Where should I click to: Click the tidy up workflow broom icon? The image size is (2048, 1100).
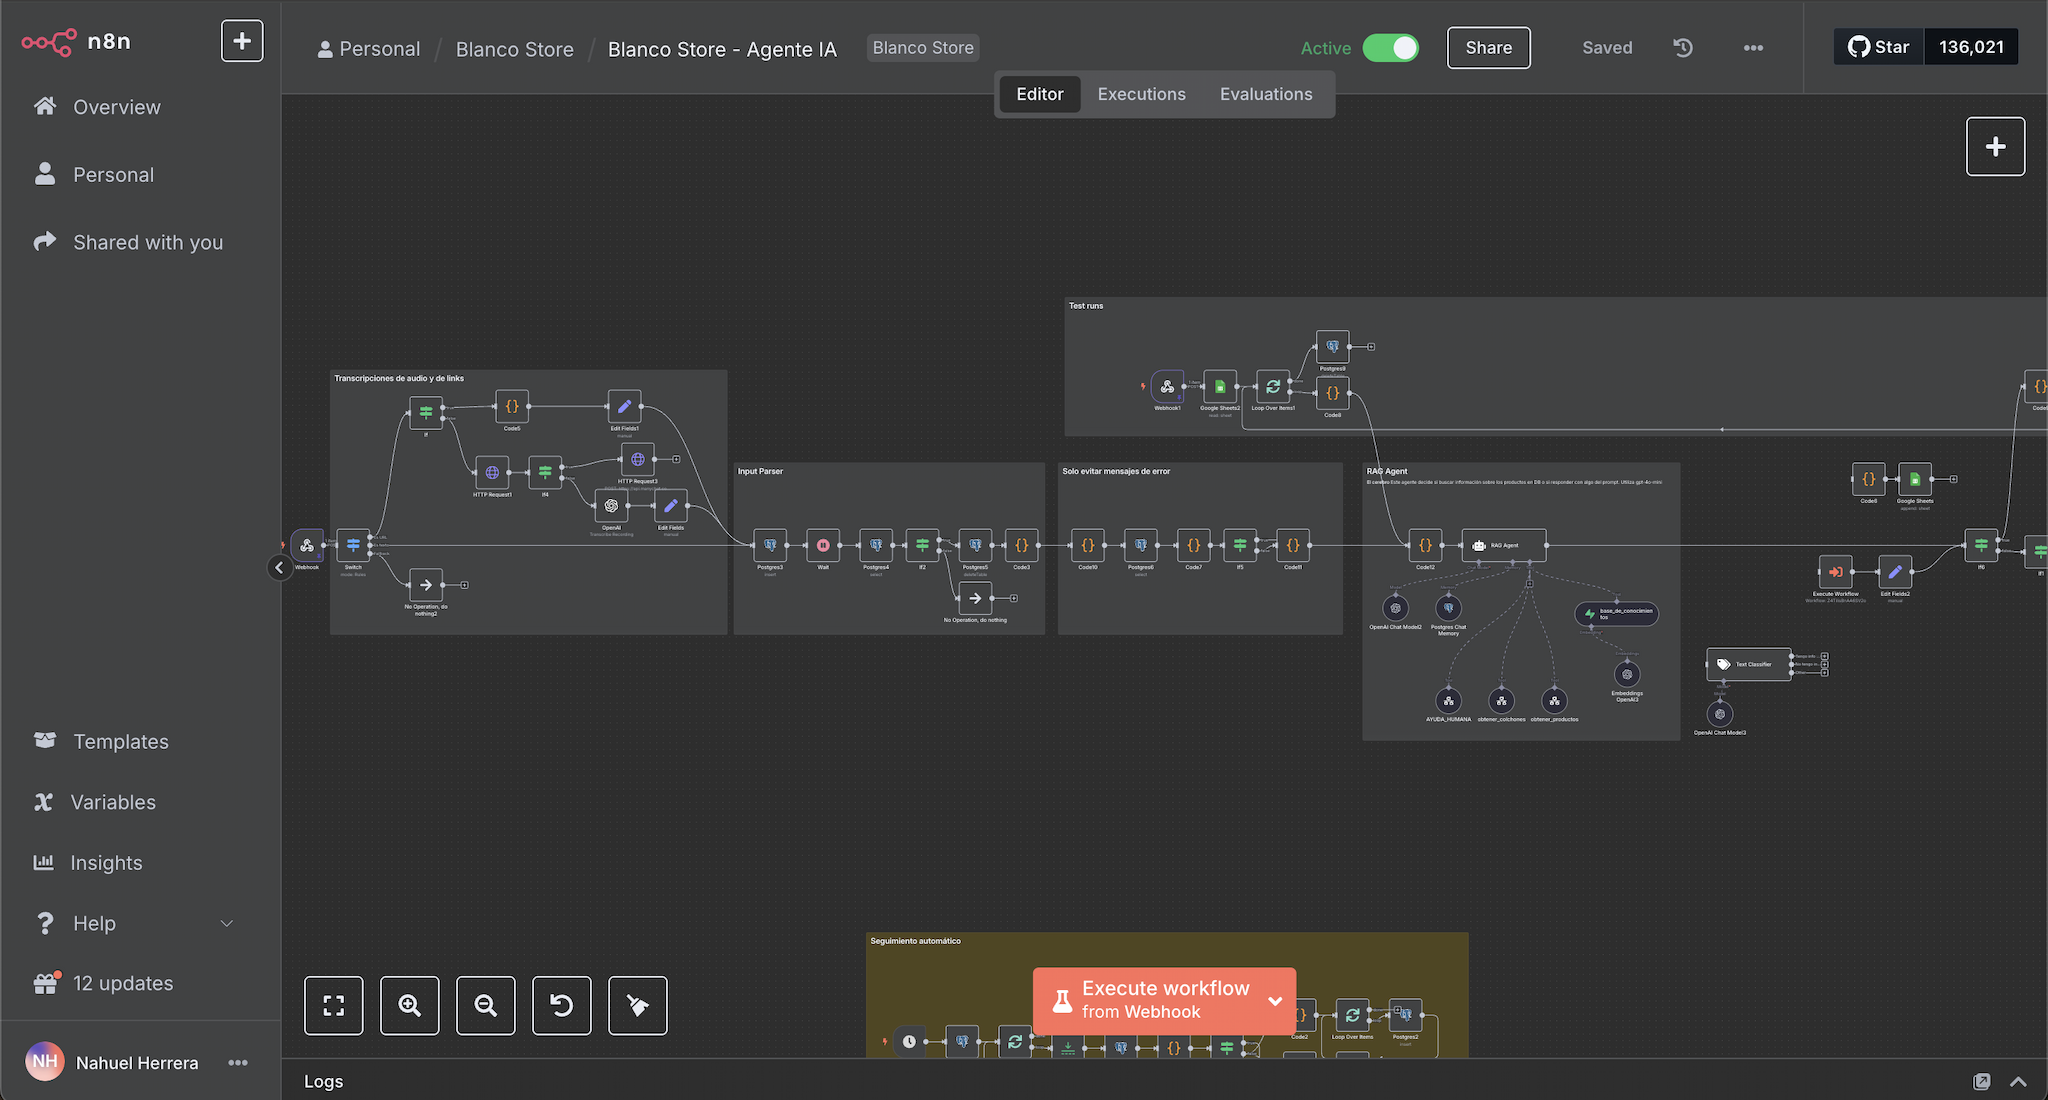point(638,1006)
